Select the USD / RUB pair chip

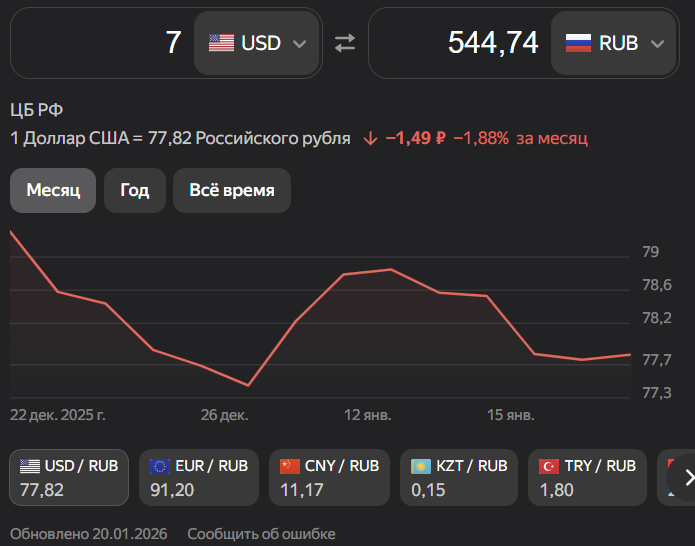69,477
